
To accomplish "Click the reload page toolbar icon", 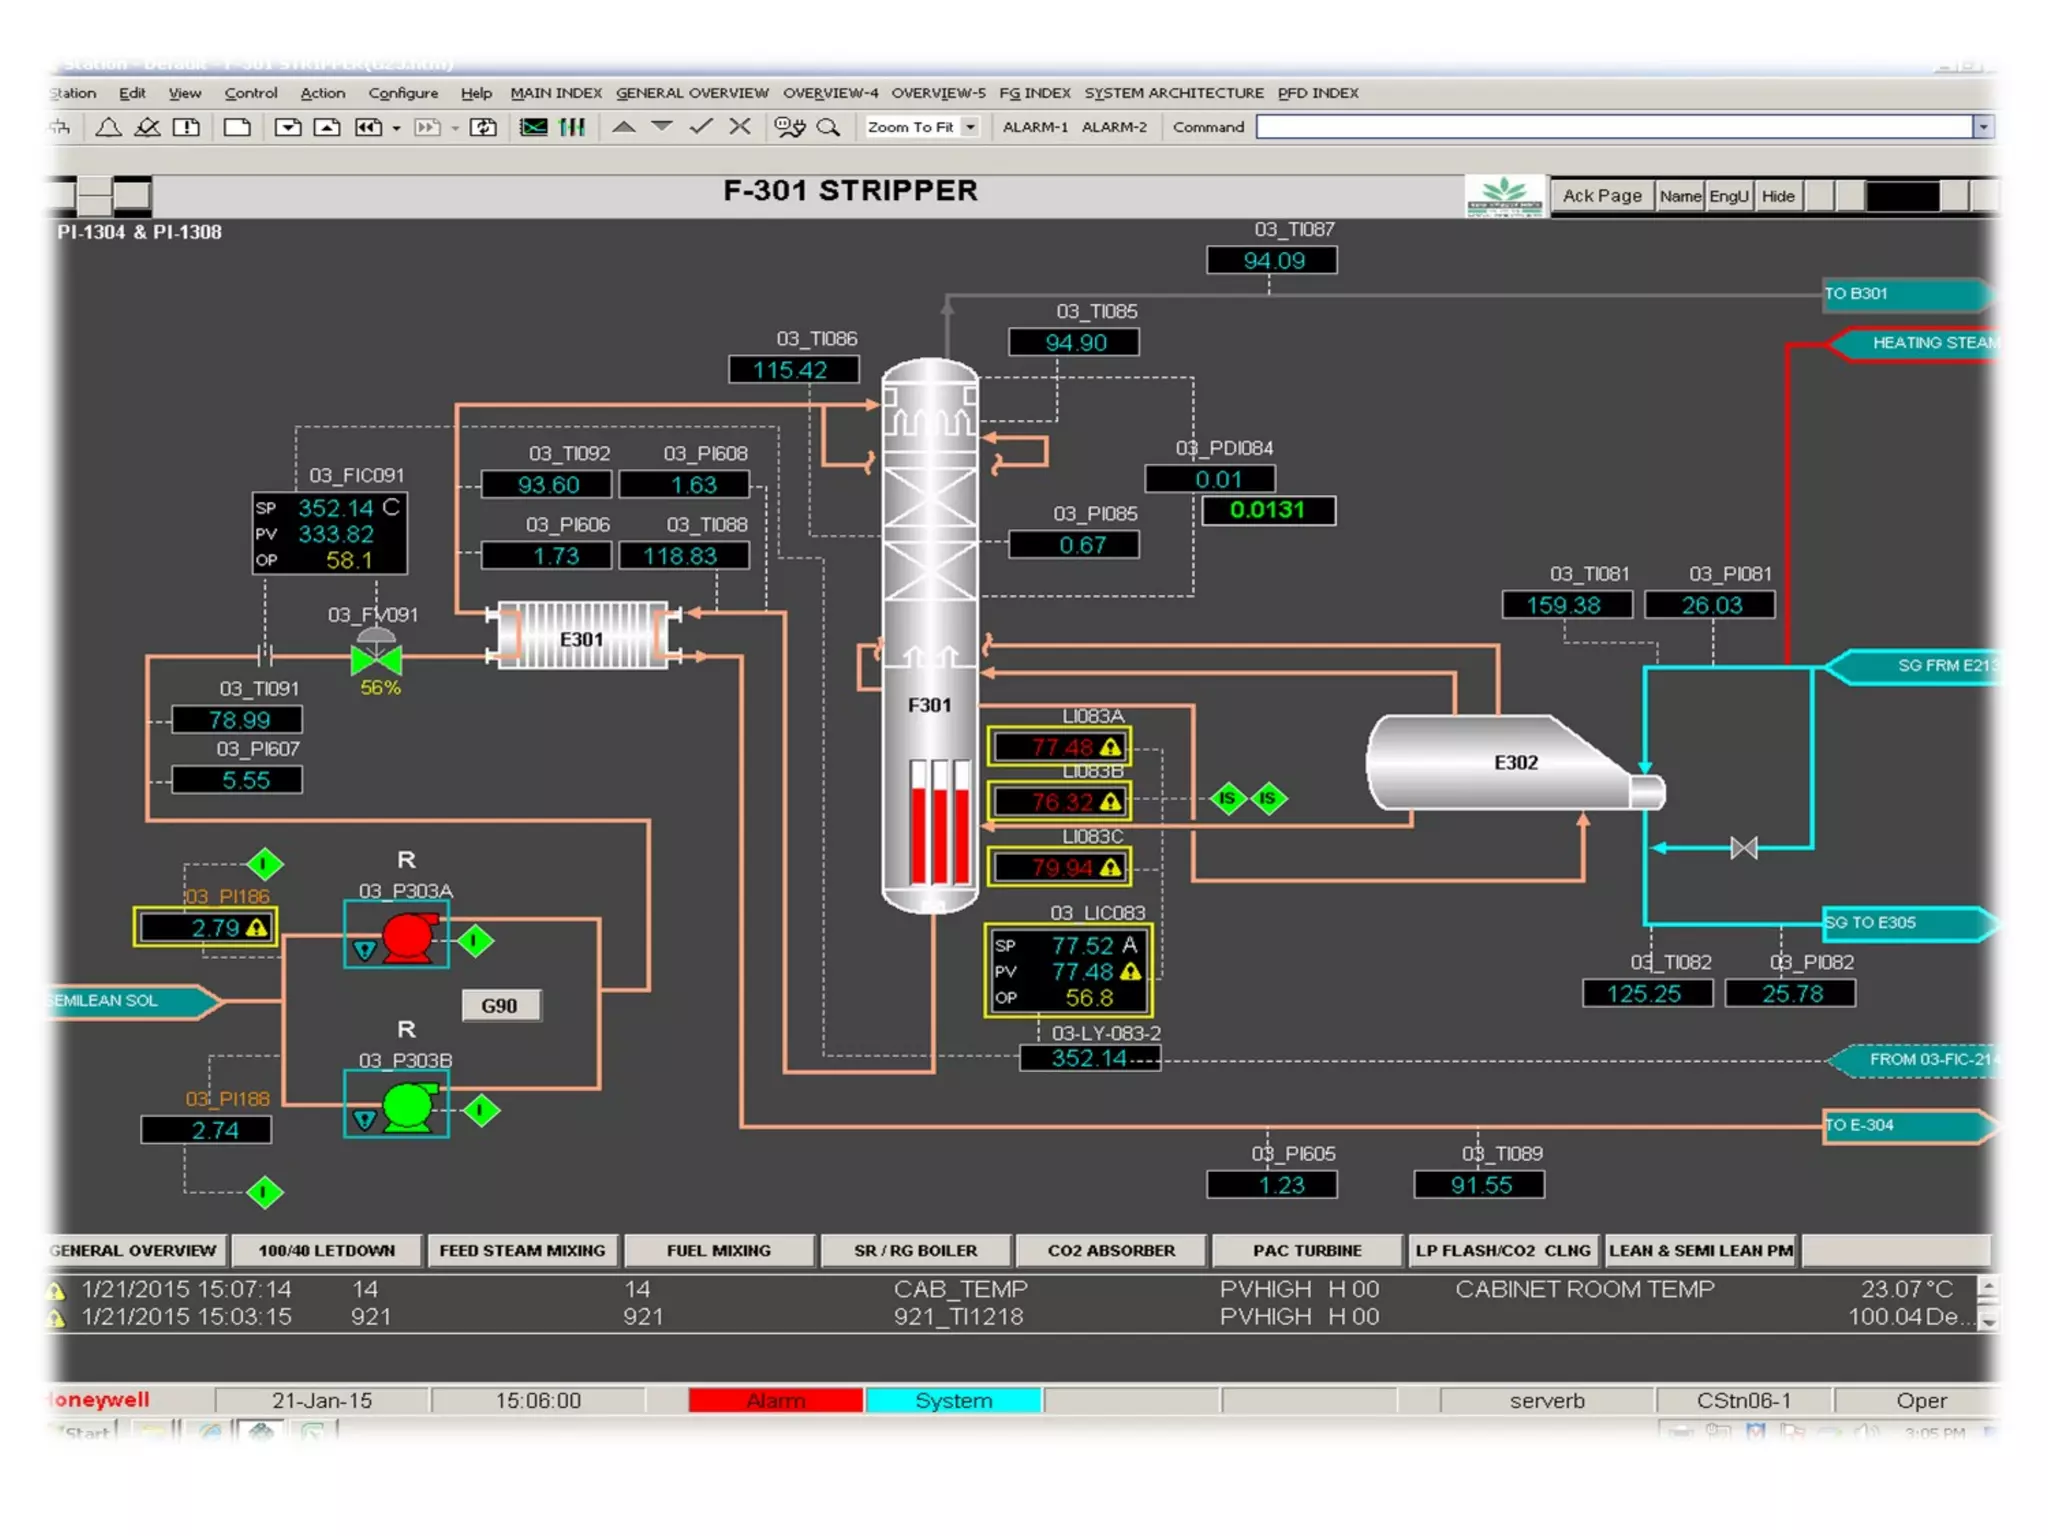I will point(483,127).
